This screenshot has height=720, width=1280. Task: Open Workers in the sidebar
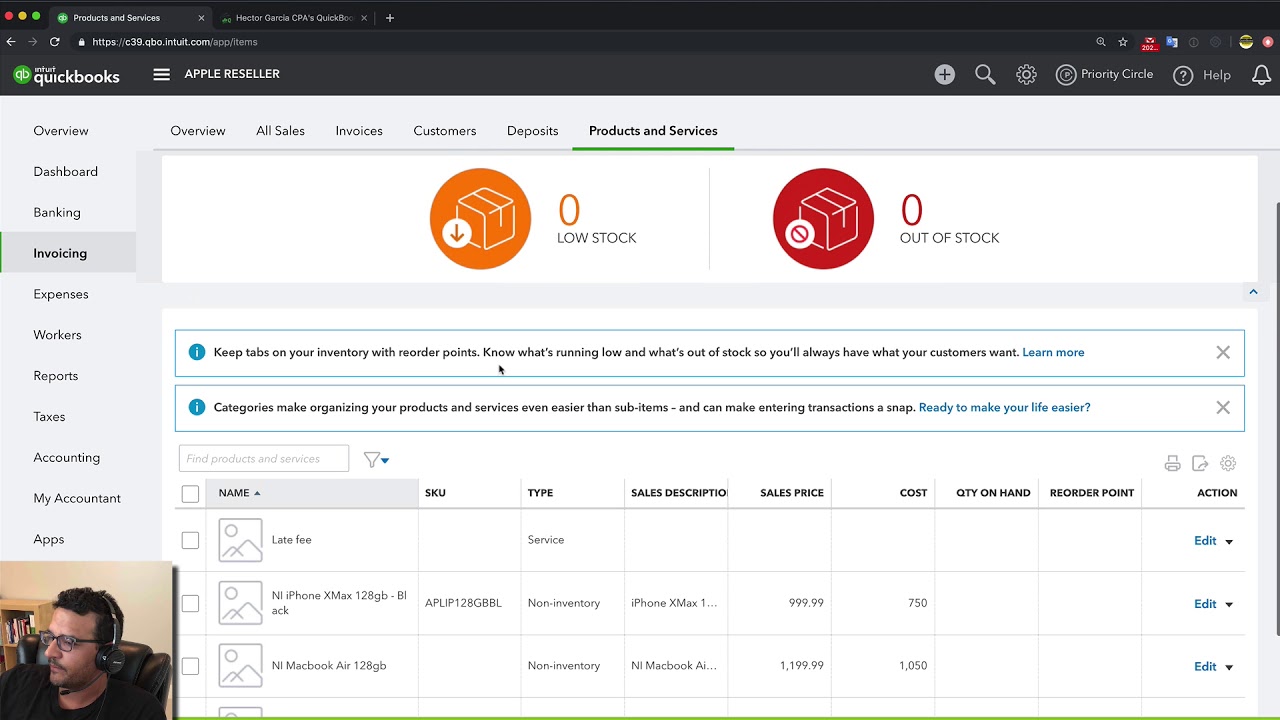point(58,335)
